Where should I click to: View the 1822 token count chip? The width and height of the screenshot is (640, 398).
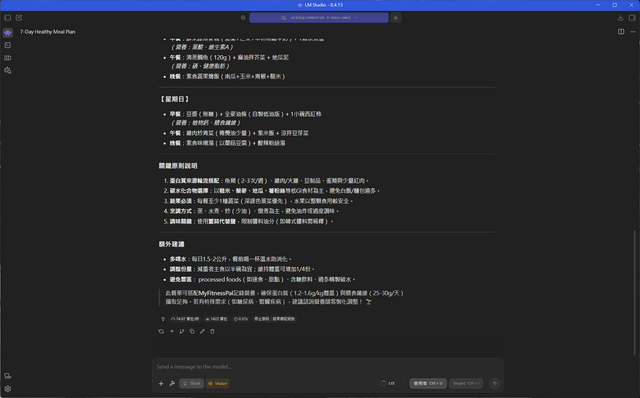point(217,319)
